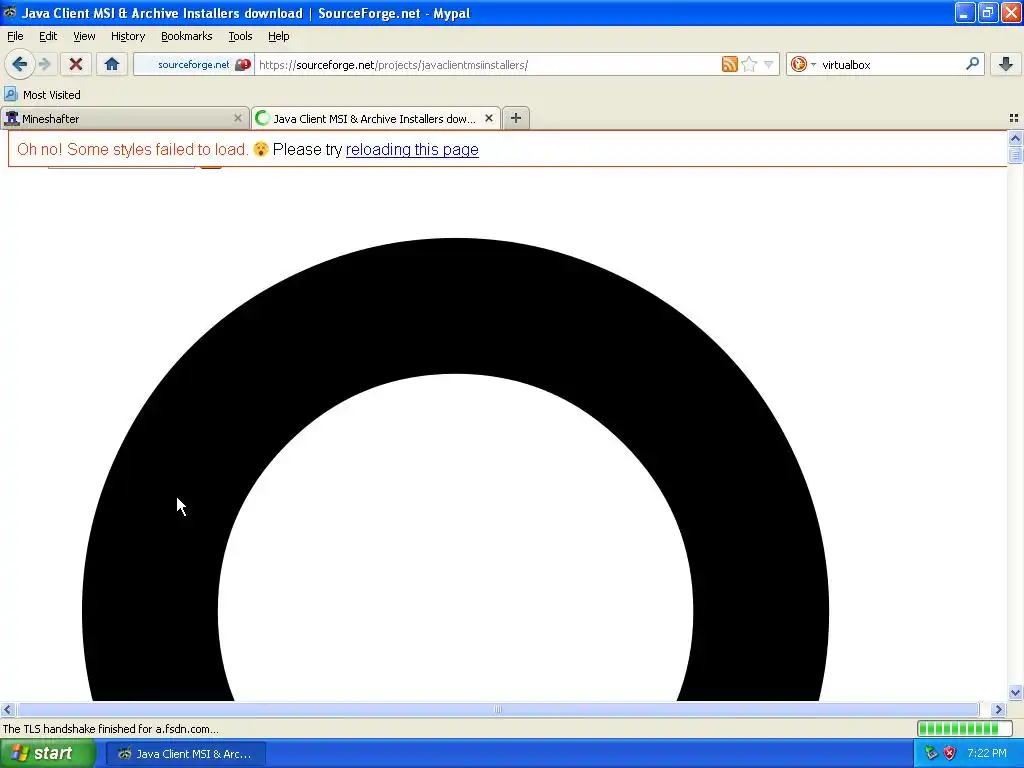Image resolution: width=1024 pixels, height=768 pixels.
Task: Open the Tools menu
Action: tap(240, 36)
